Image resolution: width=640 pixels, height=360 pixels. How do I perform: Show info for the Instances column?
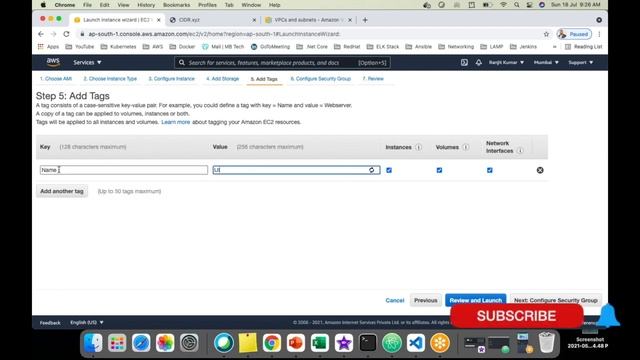click(x=418, y=147)
